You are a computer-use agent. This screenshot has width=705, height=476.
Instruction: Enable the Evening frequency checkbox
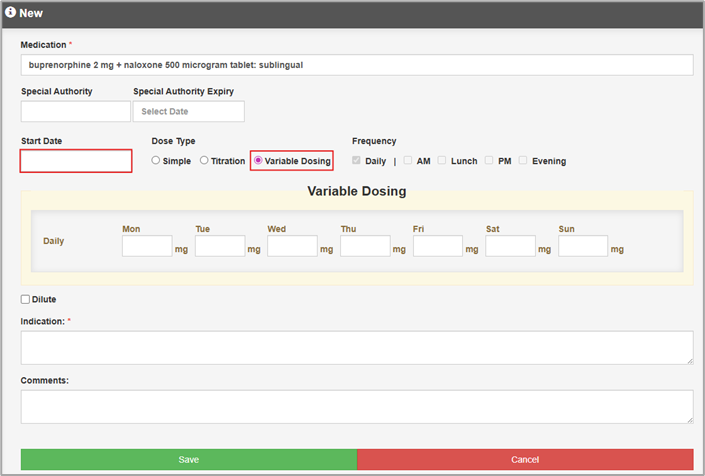coord(523,161)
